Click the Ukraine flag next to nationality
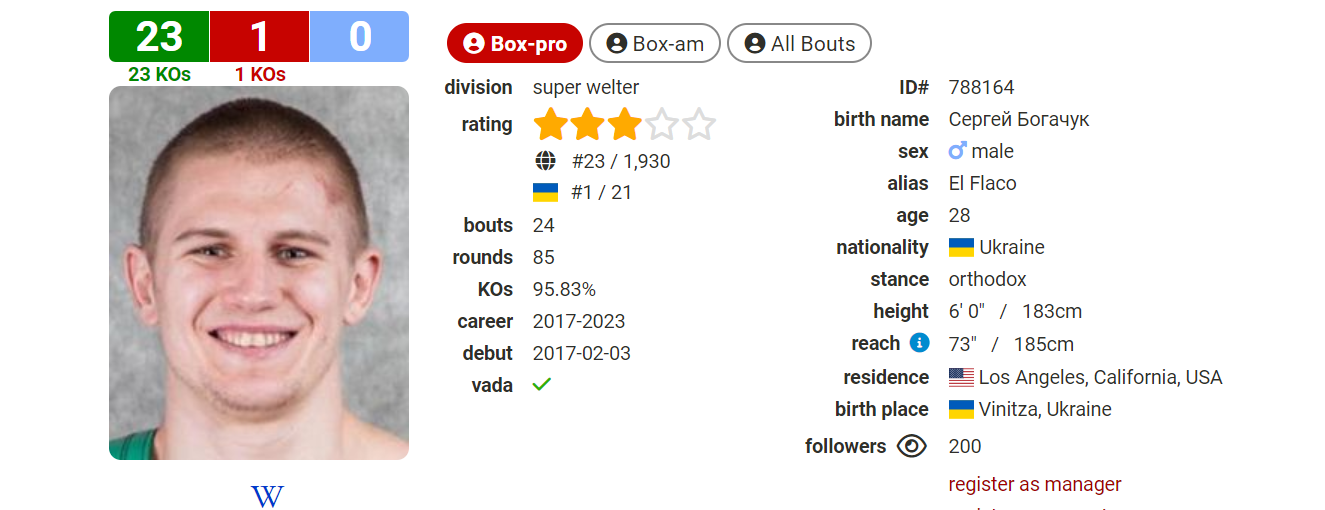Image resolution: width=1325 pixels, height=510 pixels. point(961,247)
